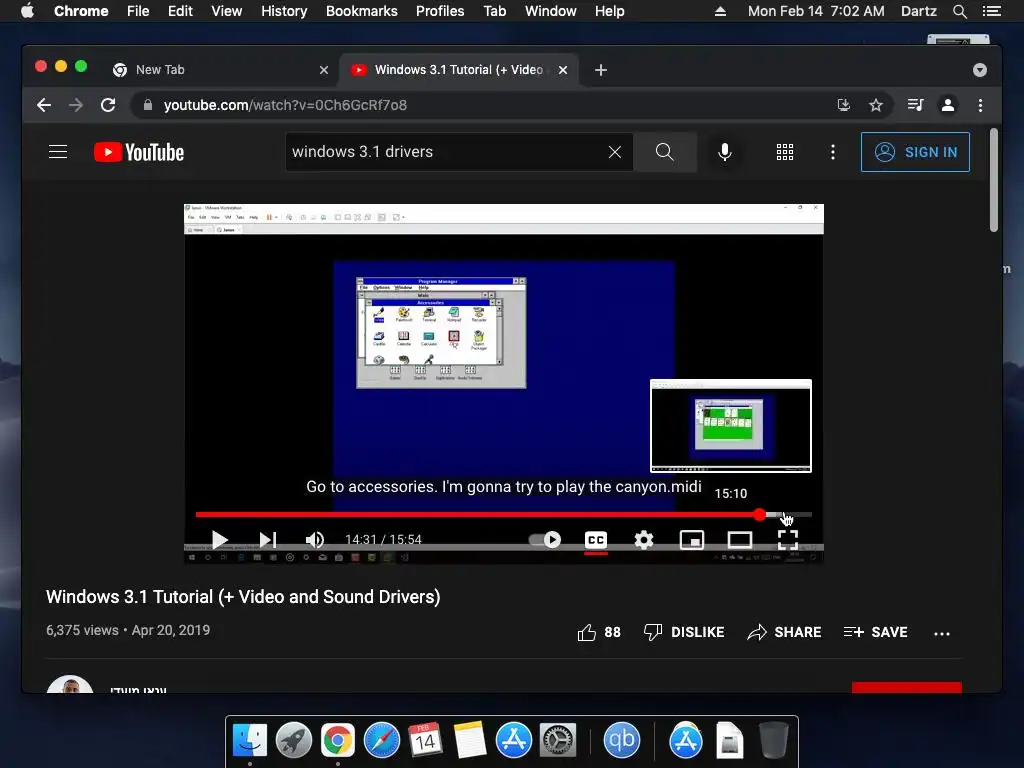This screenshot has width=1024, height=768.
Task: Open the History menu
Action: click(x=284, y=11)
